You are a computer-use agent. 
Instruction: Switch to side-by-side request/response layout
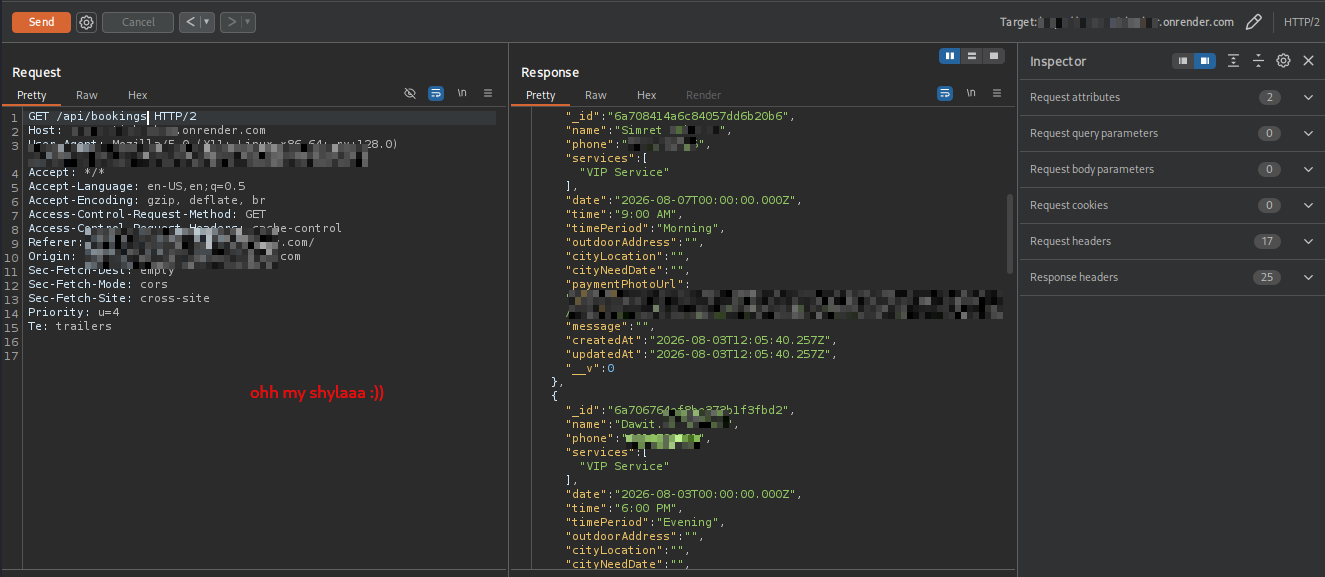click(x=950, y=56)
